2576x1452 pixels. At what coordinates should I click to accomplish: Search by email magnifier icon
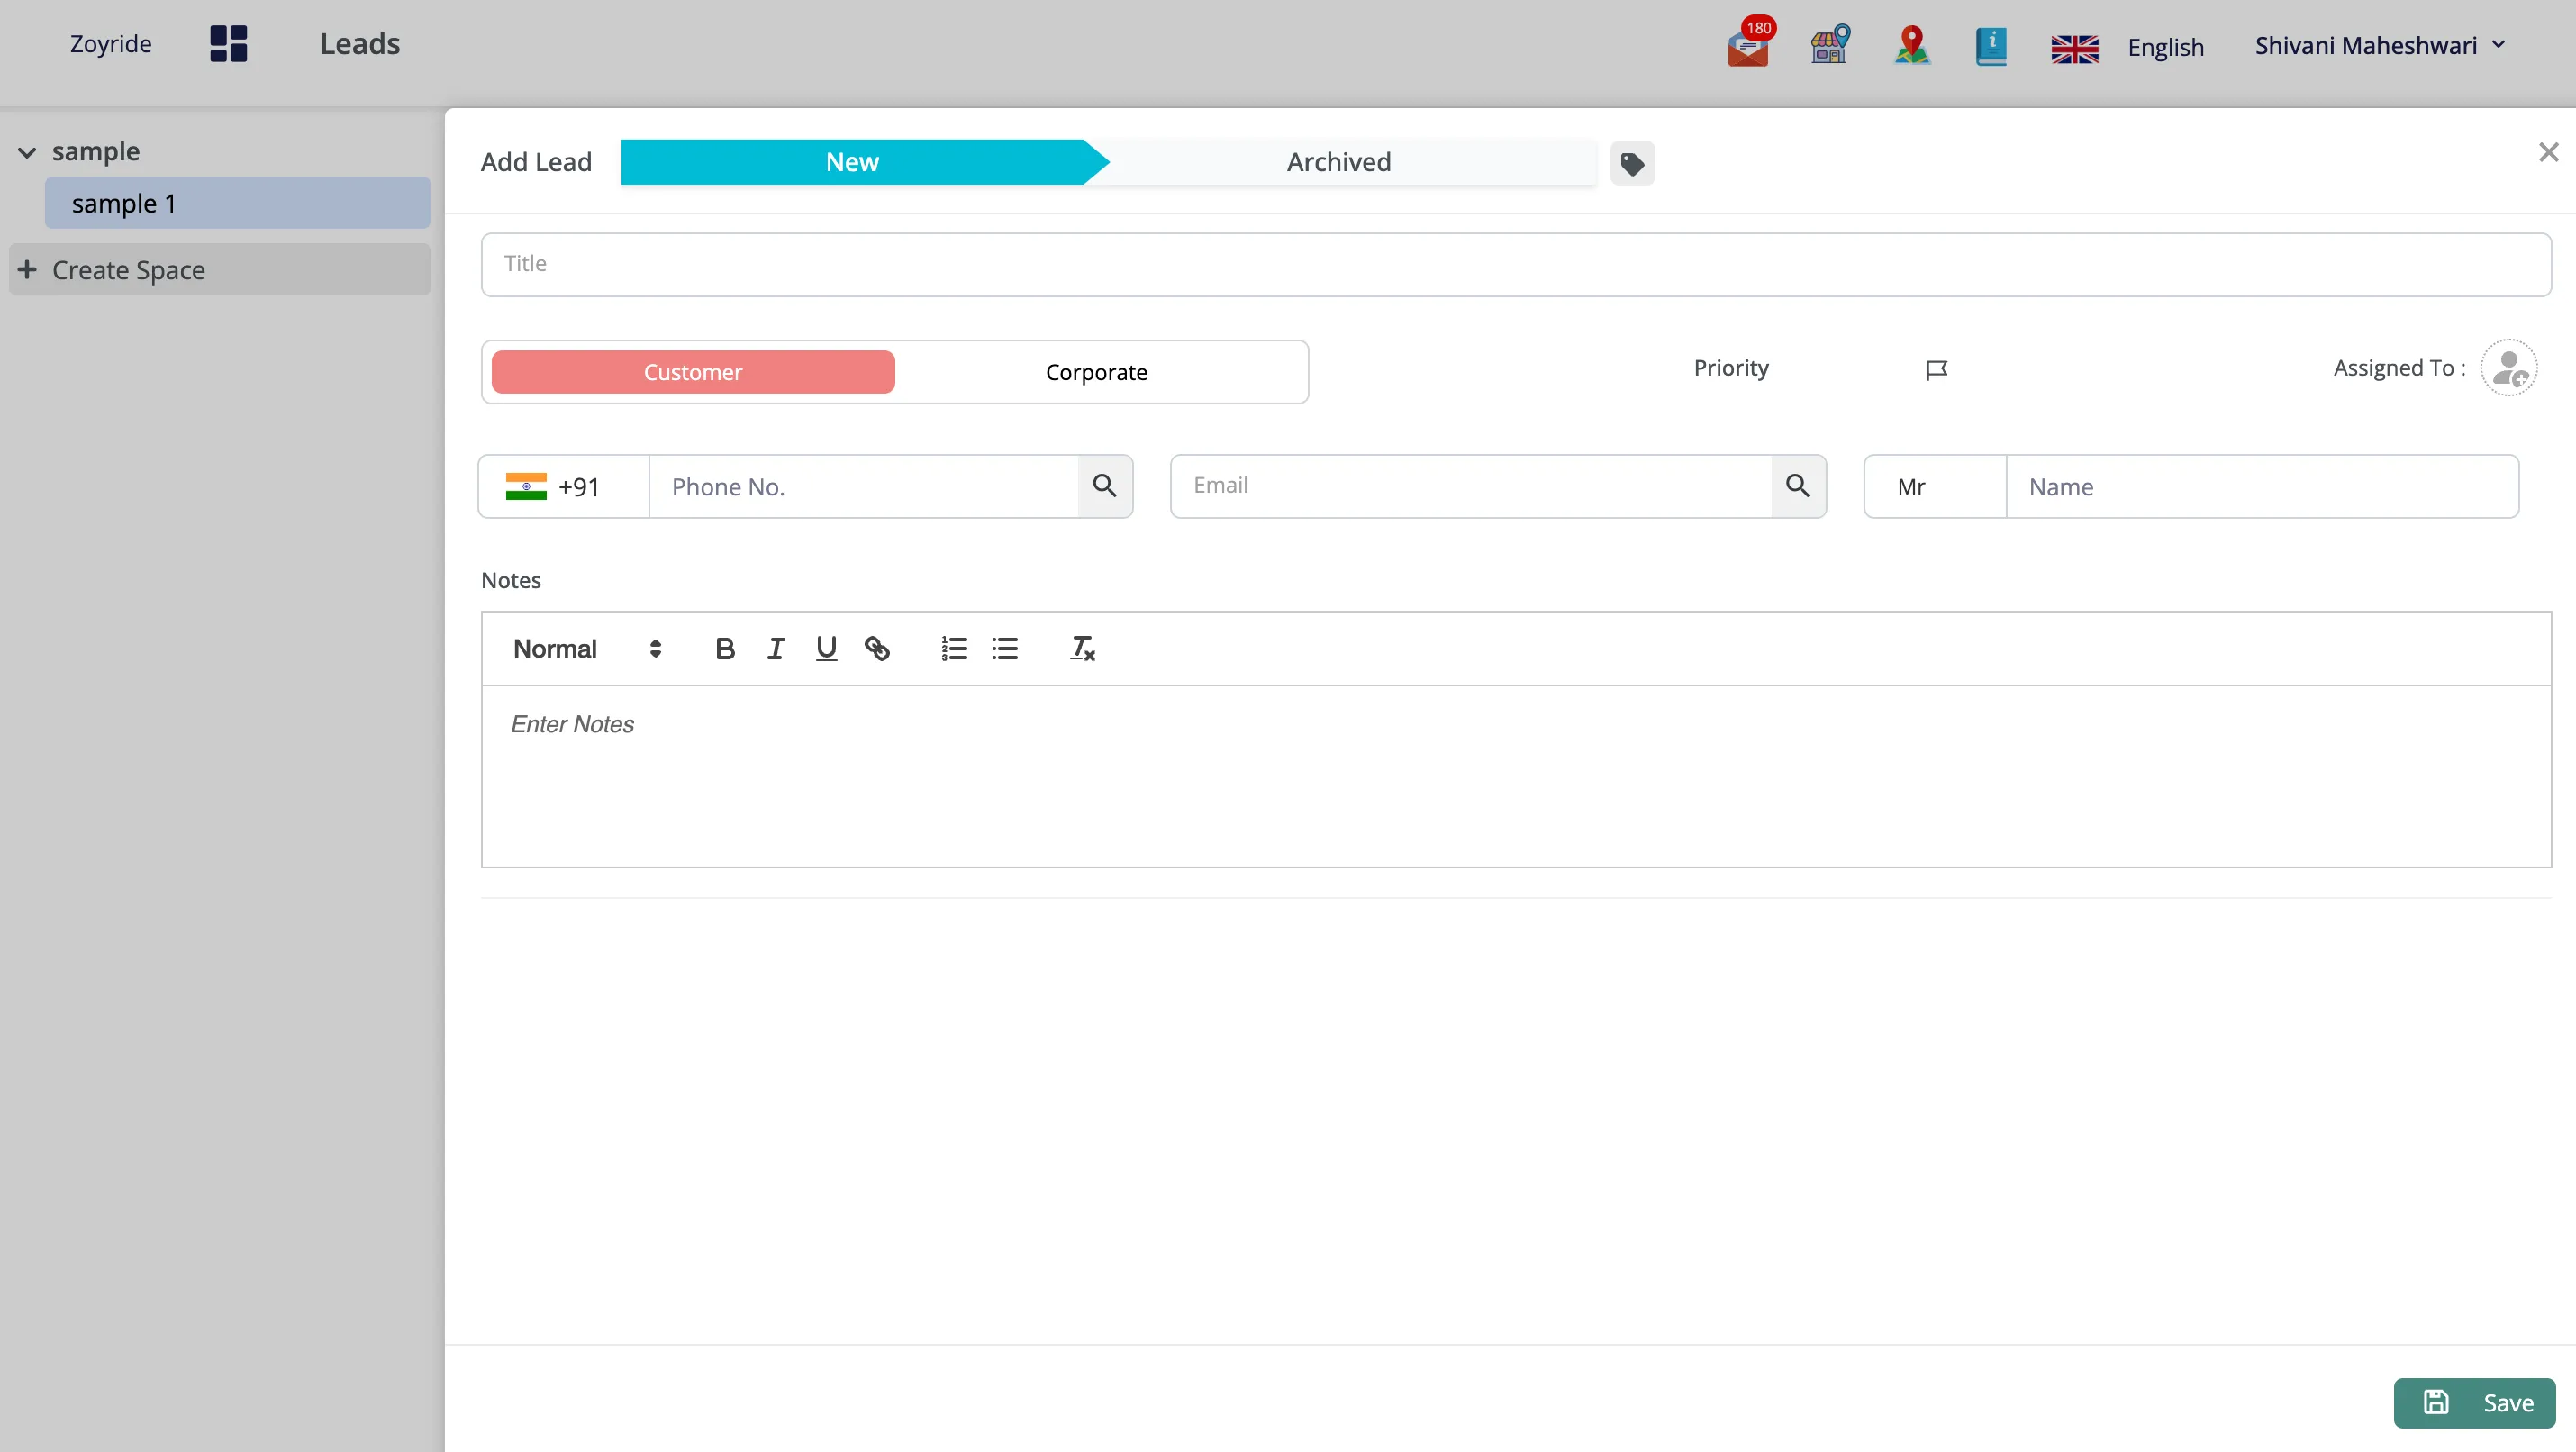click(1797, 486)
